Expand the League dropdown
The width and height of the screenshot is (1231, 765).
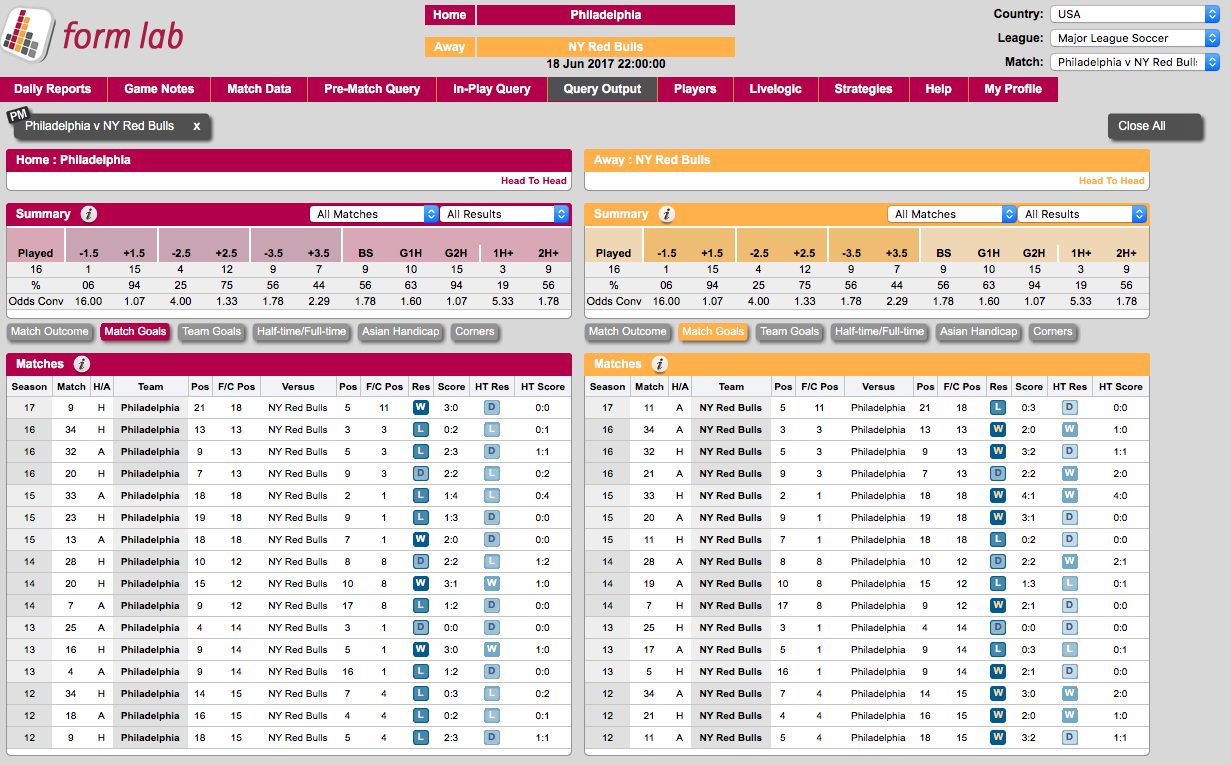(x=1134, y=38)
